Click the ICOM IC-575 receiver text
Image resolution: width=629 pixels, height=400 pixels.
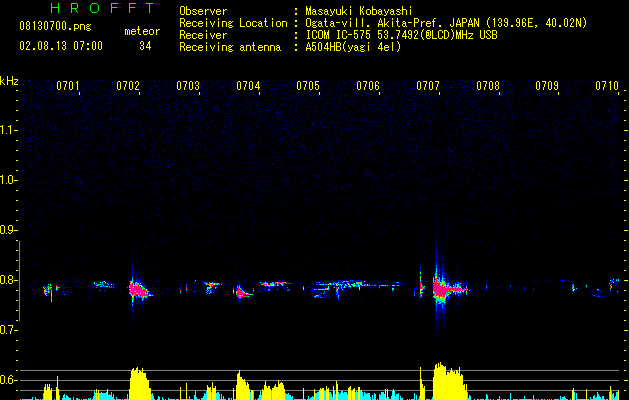tap(401, 35)
